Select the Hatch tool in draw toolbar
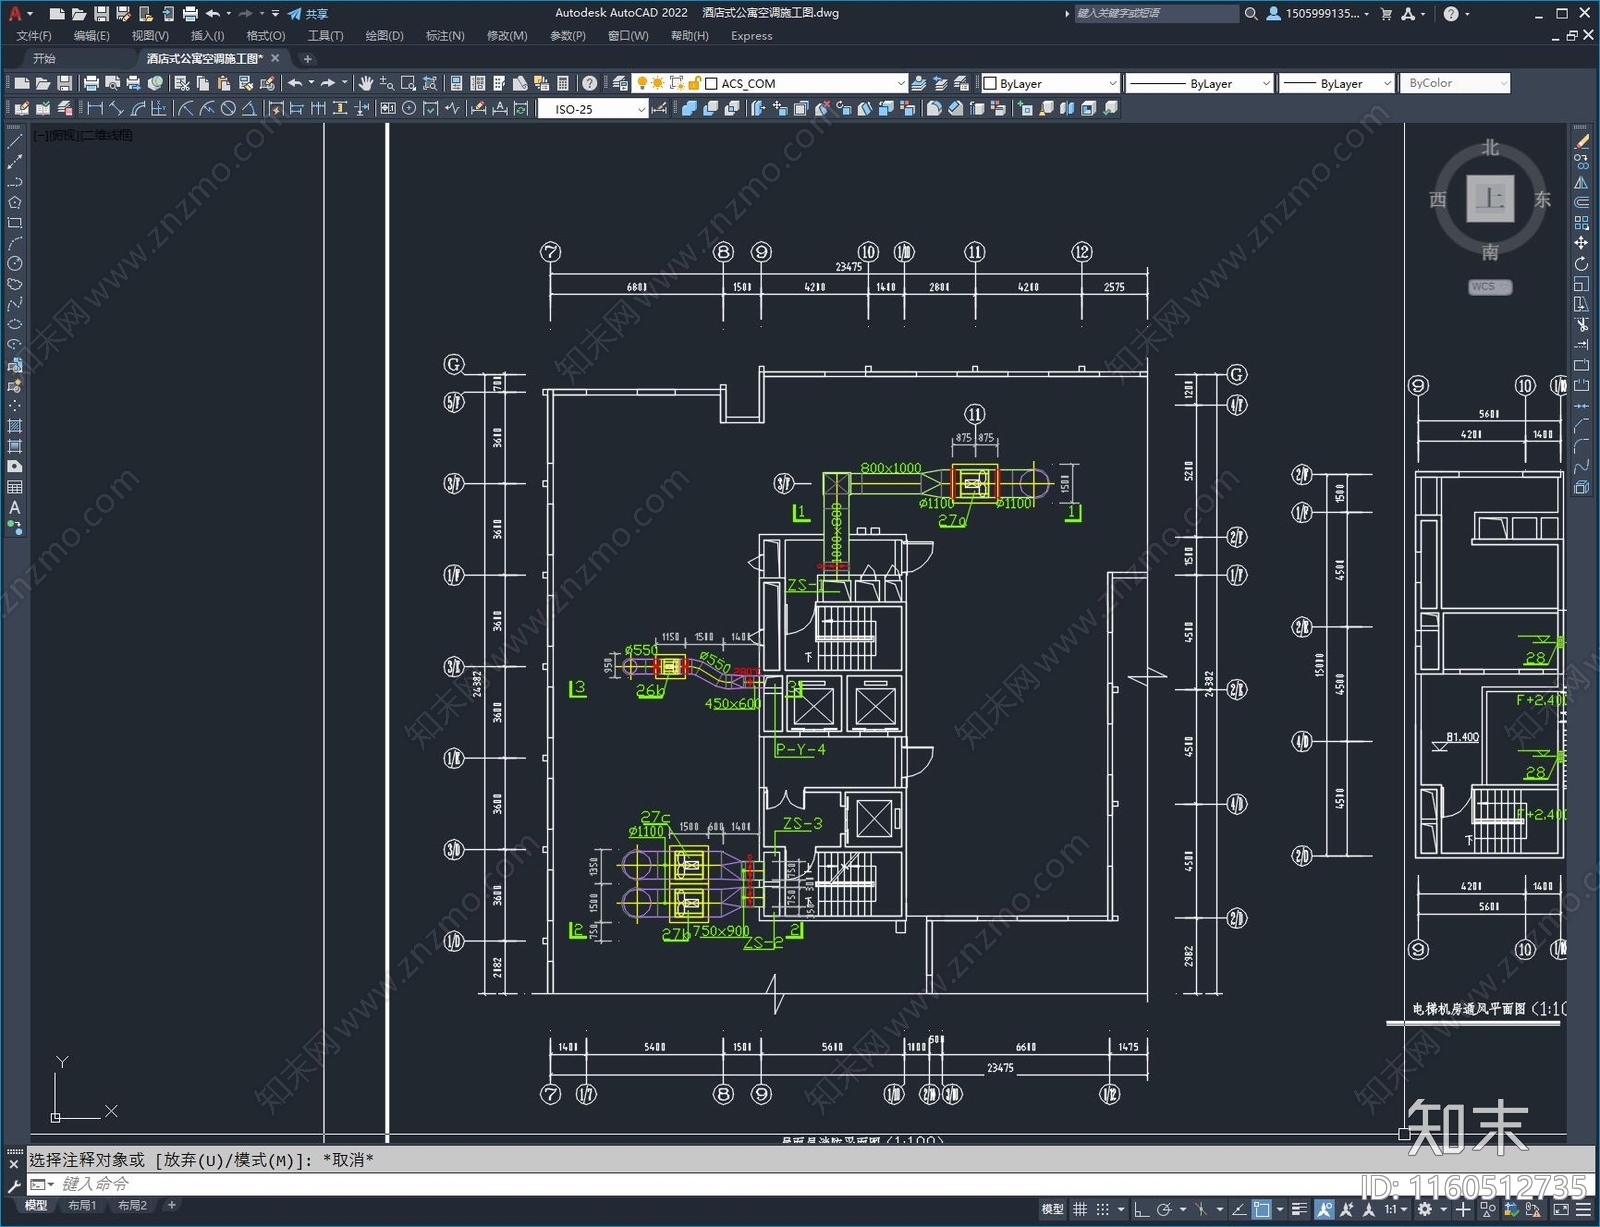 click(x=14, y=426)
